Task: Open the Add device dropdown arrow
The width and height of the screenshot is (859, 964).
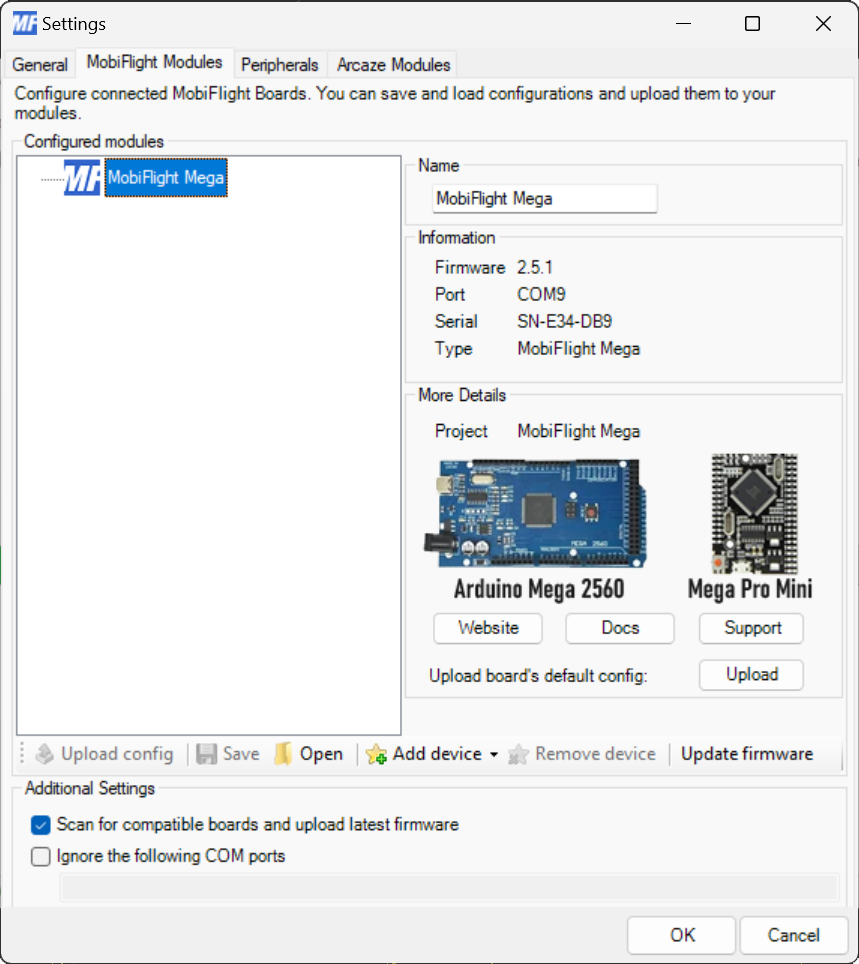Action: tap(493, 754)
